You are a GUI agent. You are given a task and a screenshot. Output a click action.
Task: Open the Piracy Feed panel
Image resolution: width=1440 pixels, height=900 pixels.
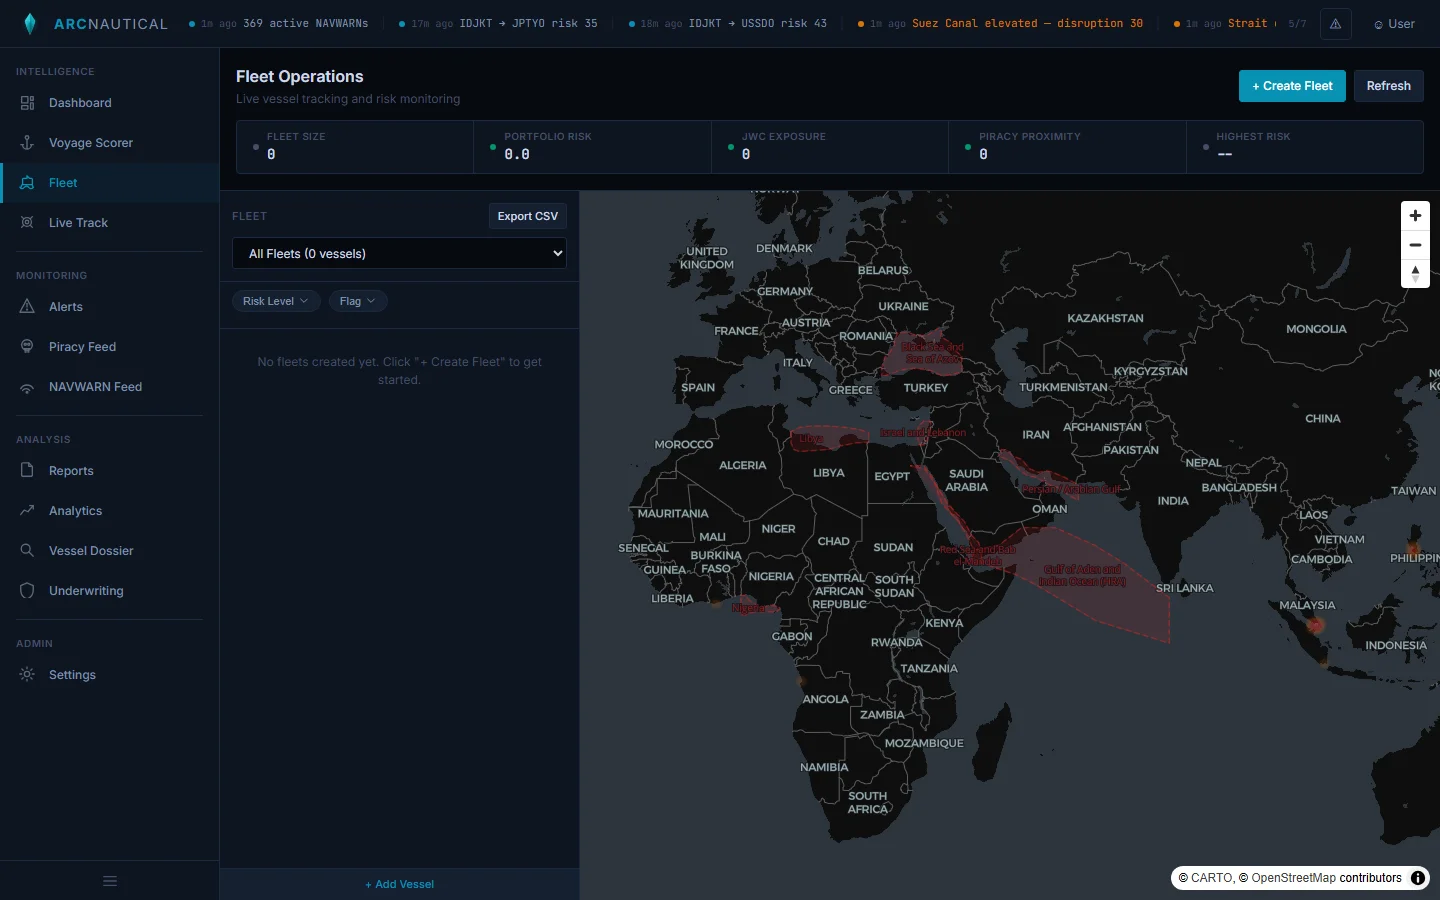click(x=26, y=347)
